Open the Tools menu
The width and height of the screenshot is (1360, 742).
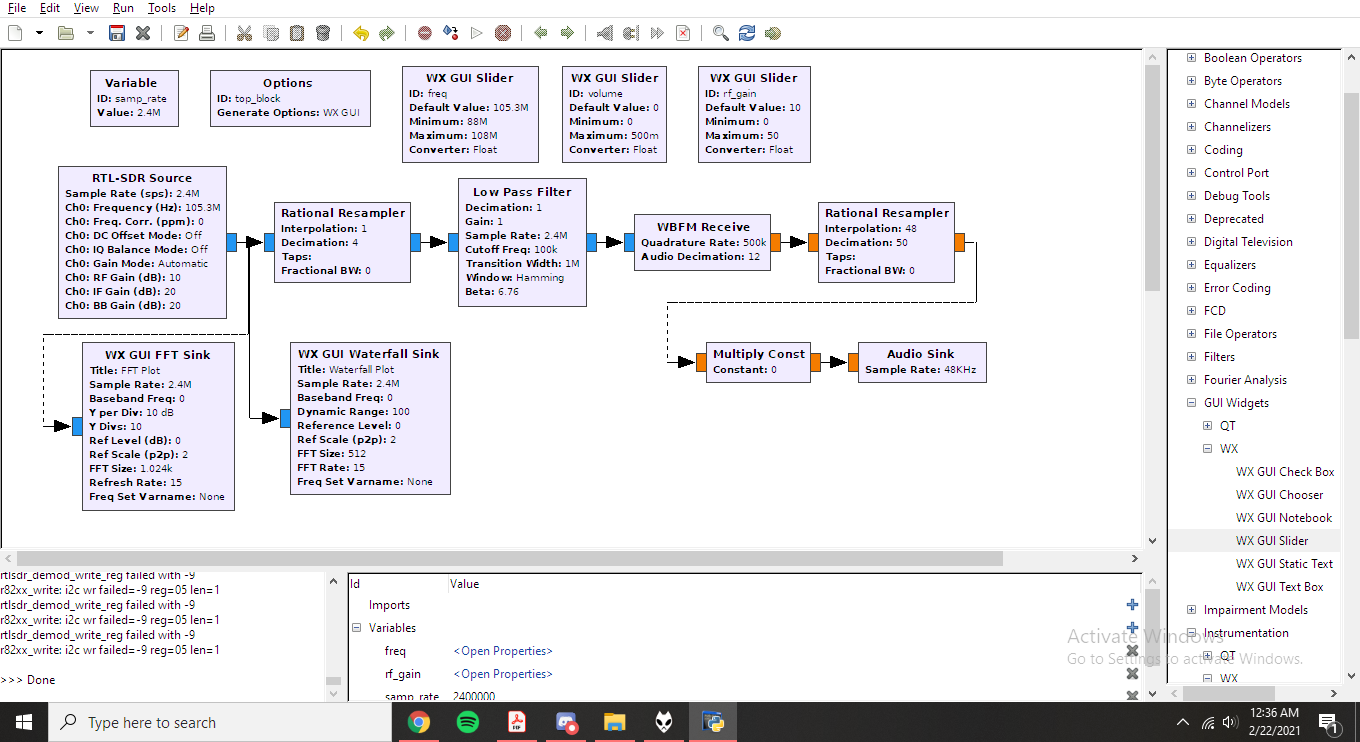(x=161, y=8)
